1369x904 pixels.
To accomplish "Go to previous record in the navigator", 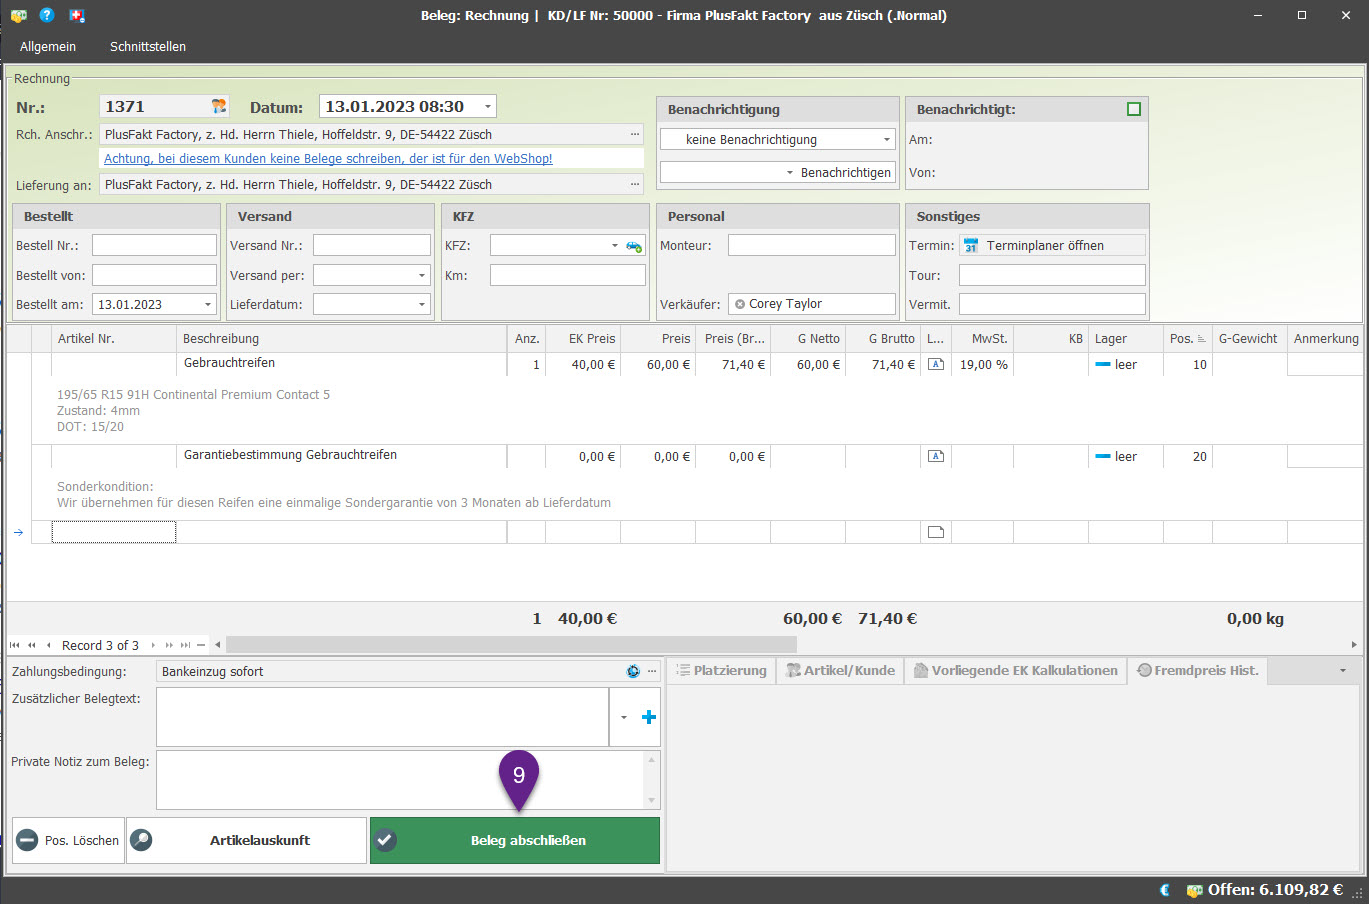I will point(49,645).
